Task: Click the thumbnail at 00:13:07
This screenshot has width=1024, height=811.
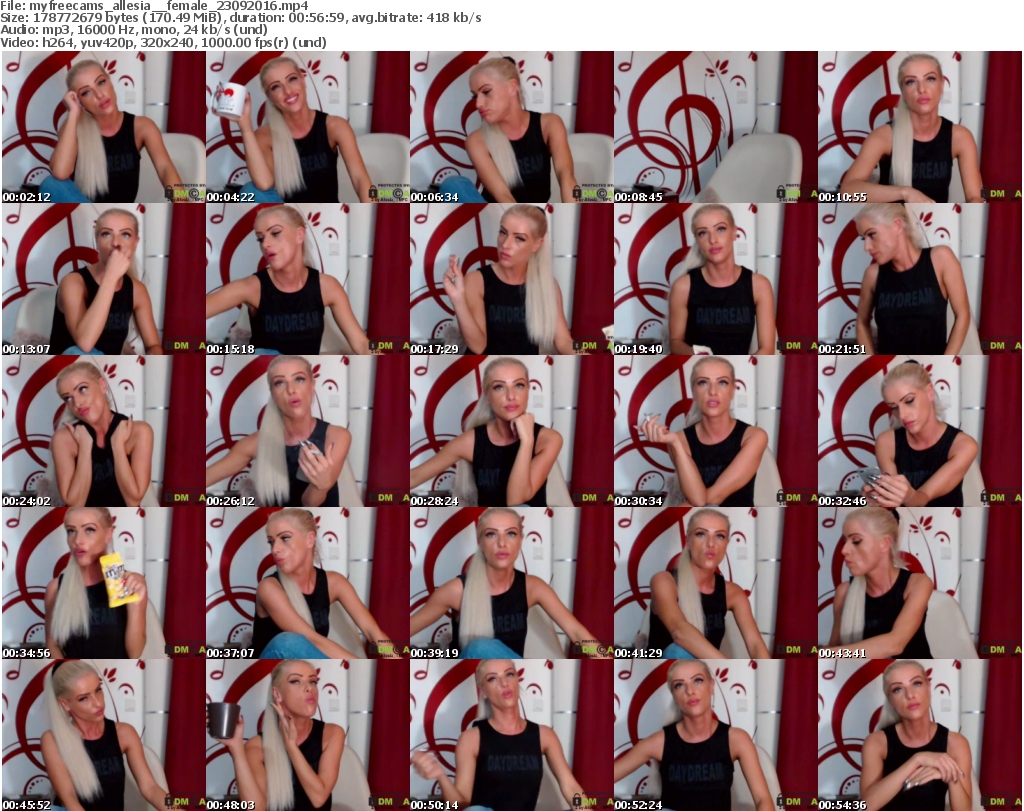Action: pos(104,279)
